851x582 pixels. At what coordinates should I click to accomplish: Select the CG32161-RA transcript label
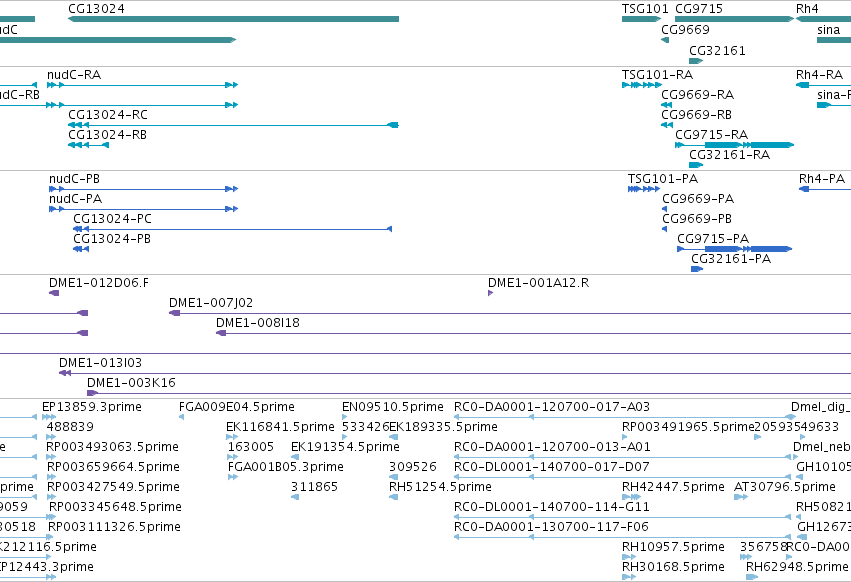[729, 155]
